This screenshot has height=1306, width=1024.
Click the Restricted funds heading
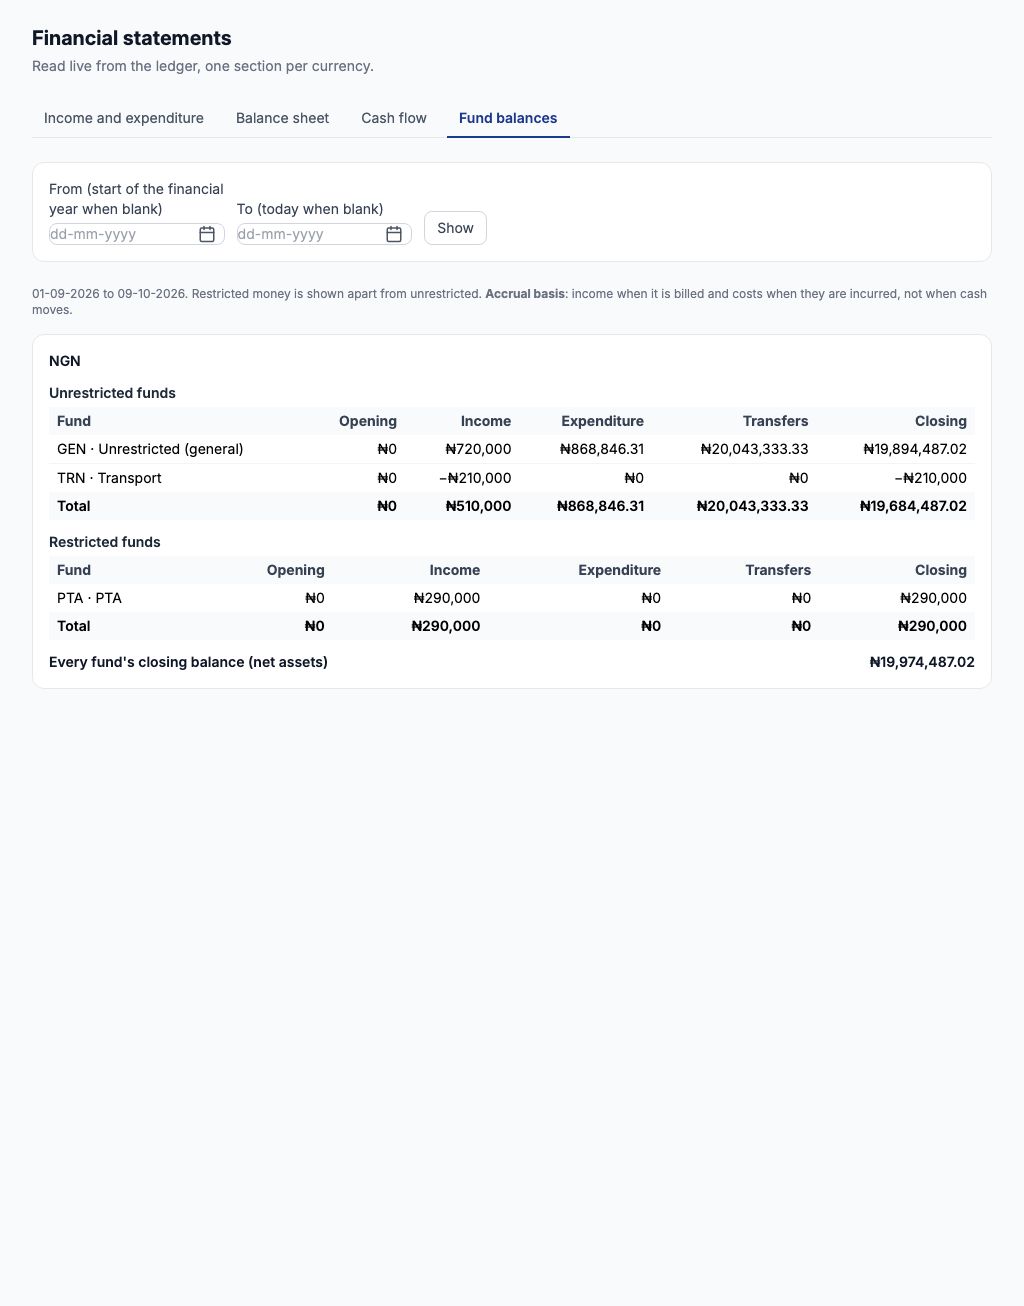[105, 542]
